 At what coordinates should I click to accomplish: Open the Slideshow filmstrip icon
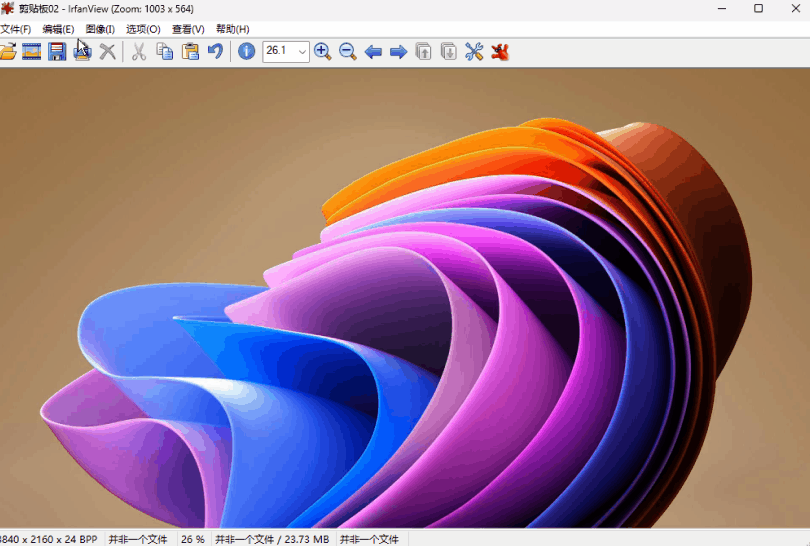[x=32, y=52]
